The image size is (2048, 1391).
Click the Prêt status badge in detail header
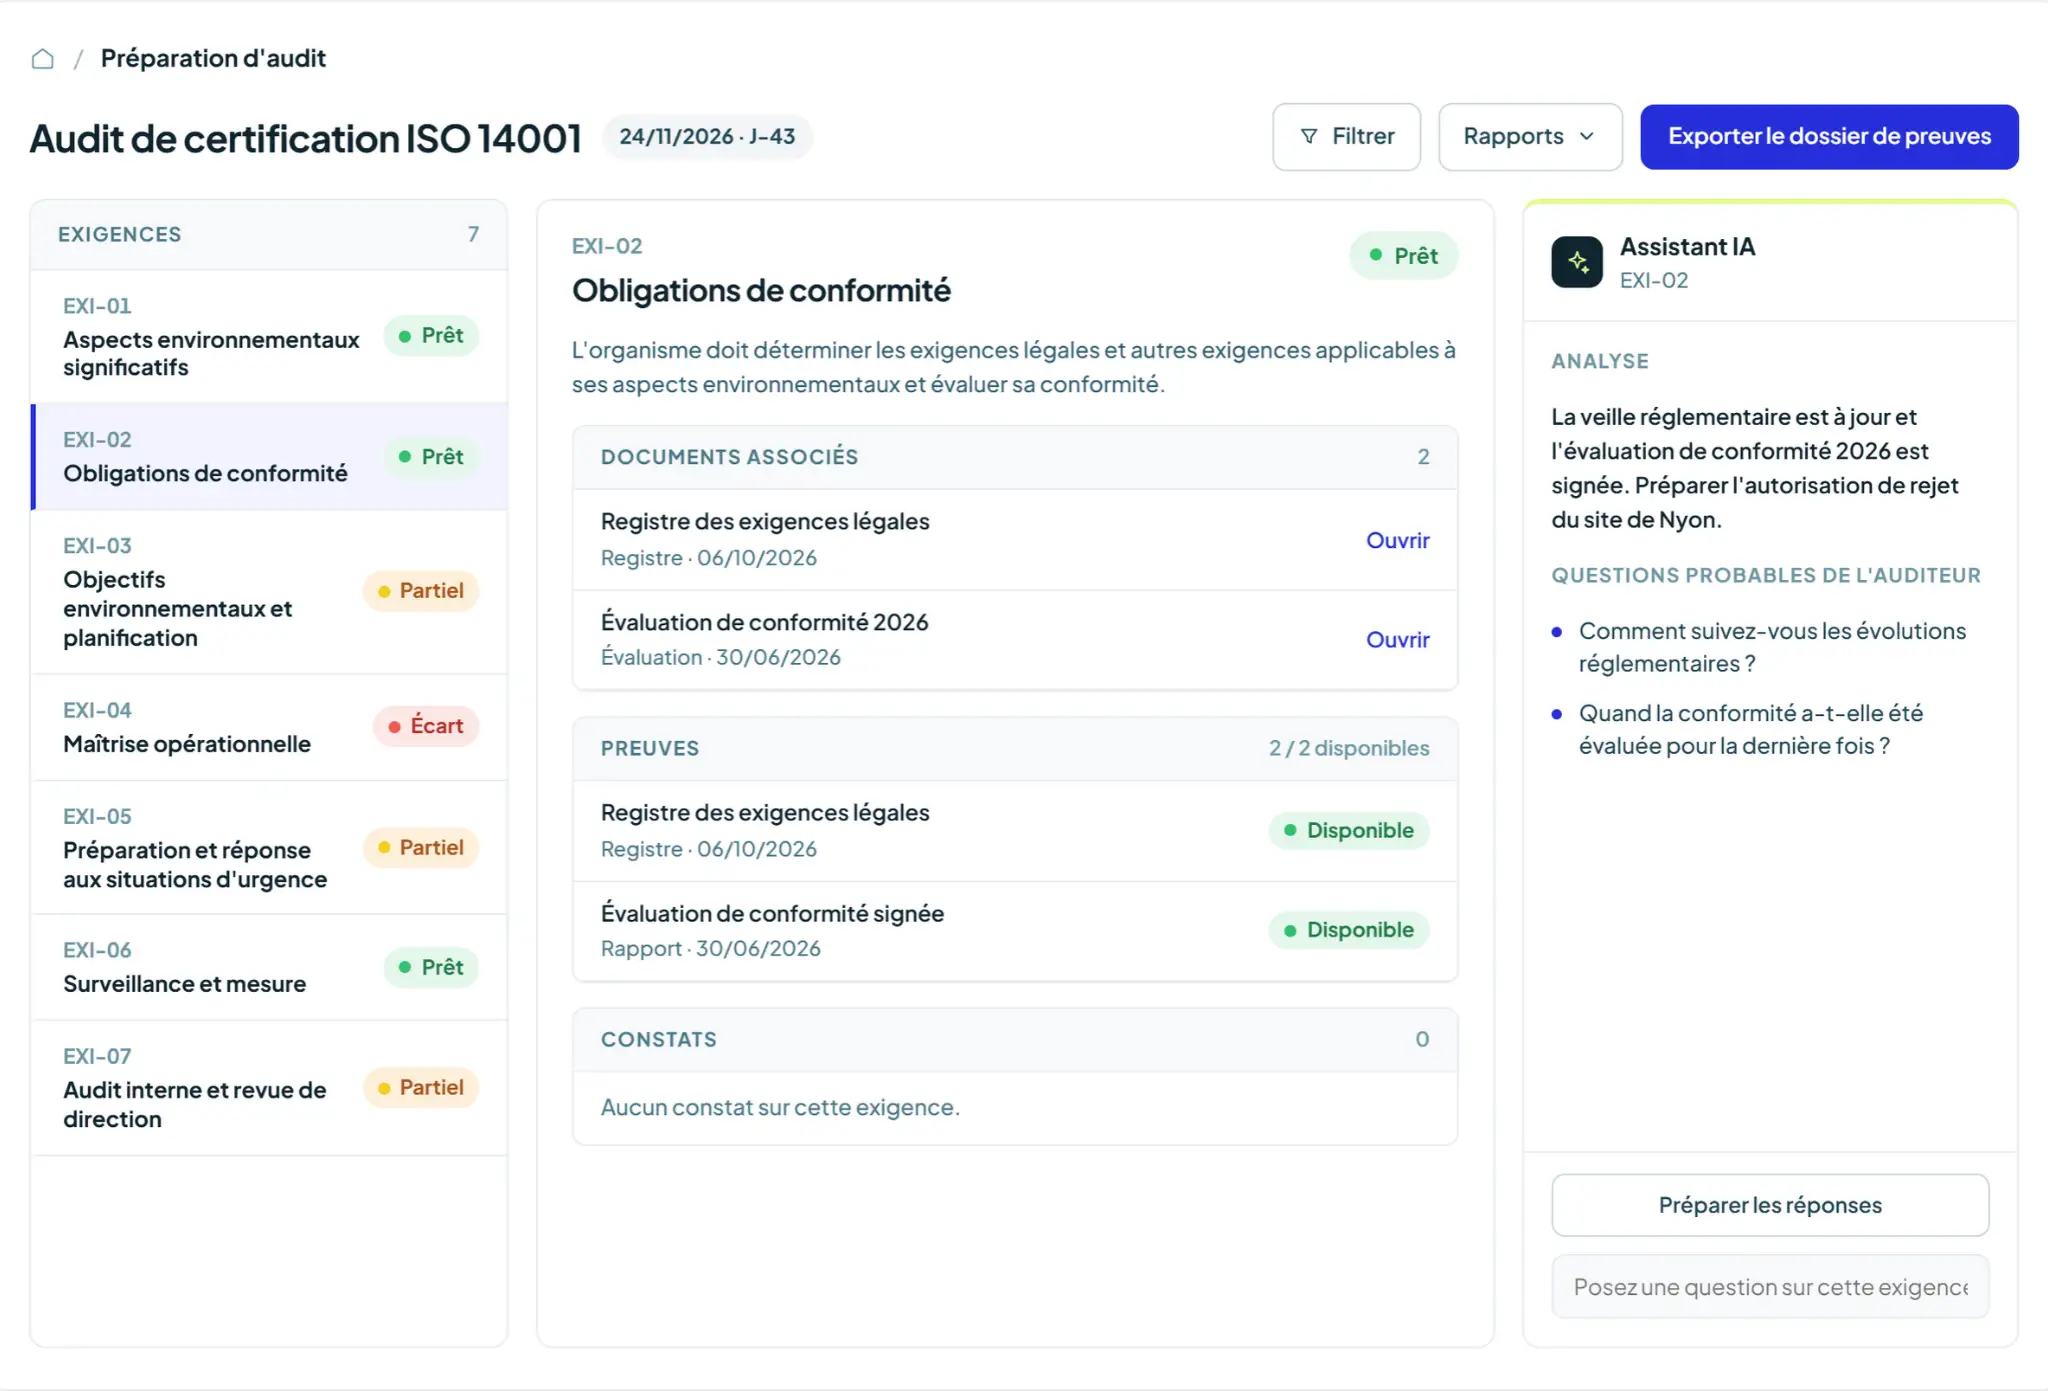click(x=1403, y=256)
